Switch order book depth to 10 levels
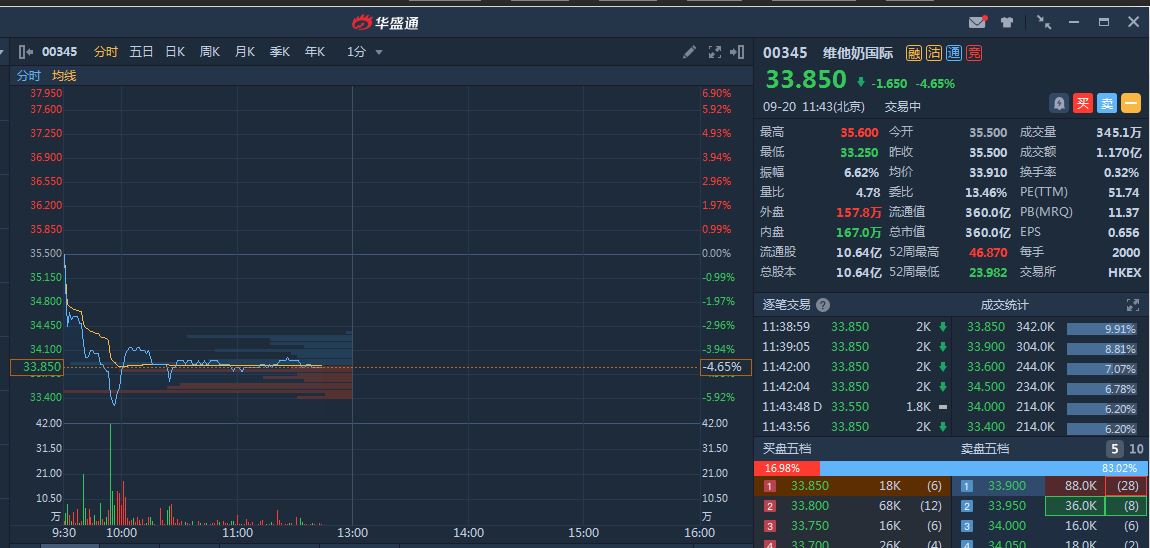This screenshot has width=1150, height=548. (x=1136, y=449)
